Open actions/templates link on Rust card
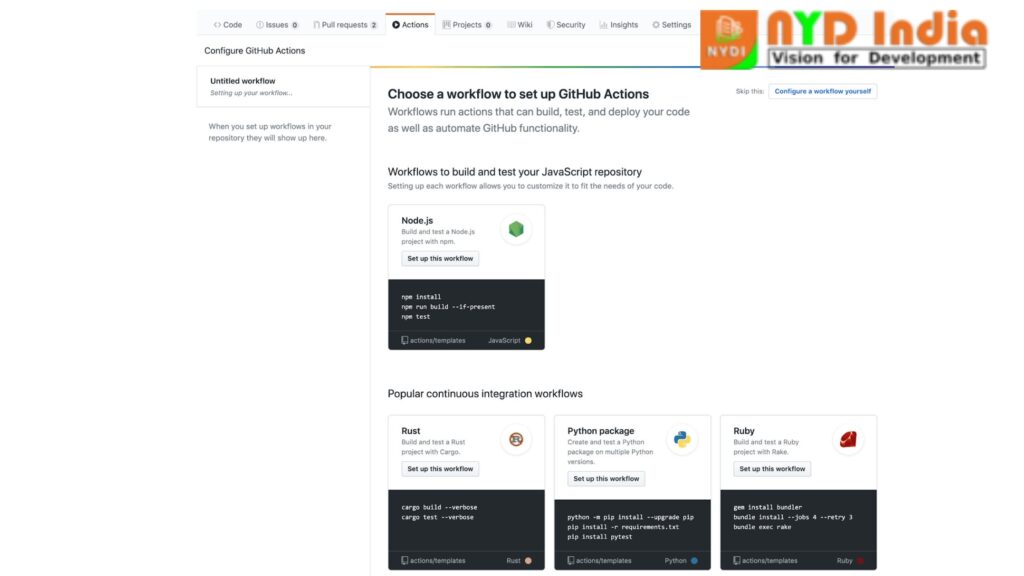The width and height of the screenshot is (1024, 576). [433, 560]
